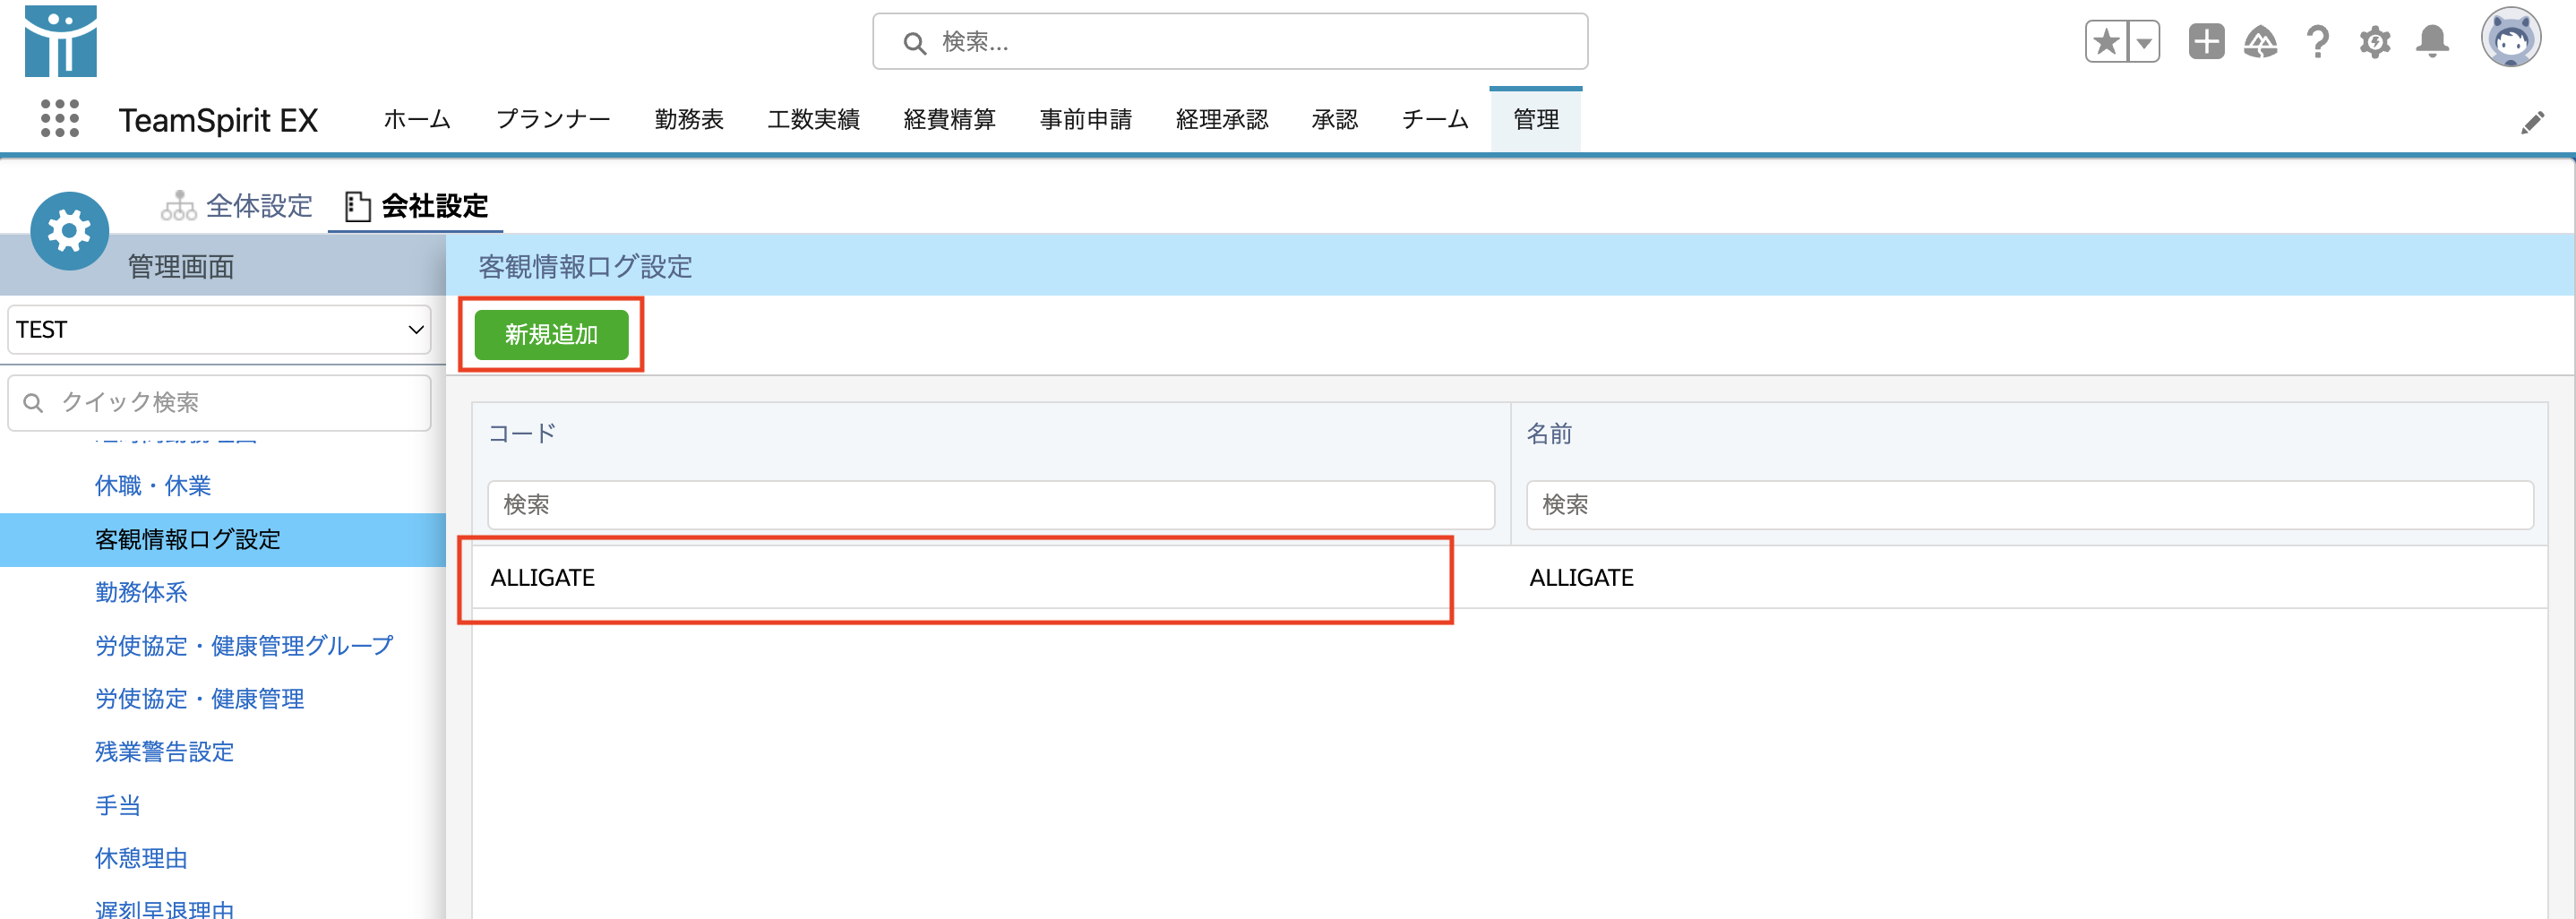Image resolution: width=2576 pixels, height=919 pixels.
Task: Select the ALLIGATE name cell
Action: (x=2029, y=577)
